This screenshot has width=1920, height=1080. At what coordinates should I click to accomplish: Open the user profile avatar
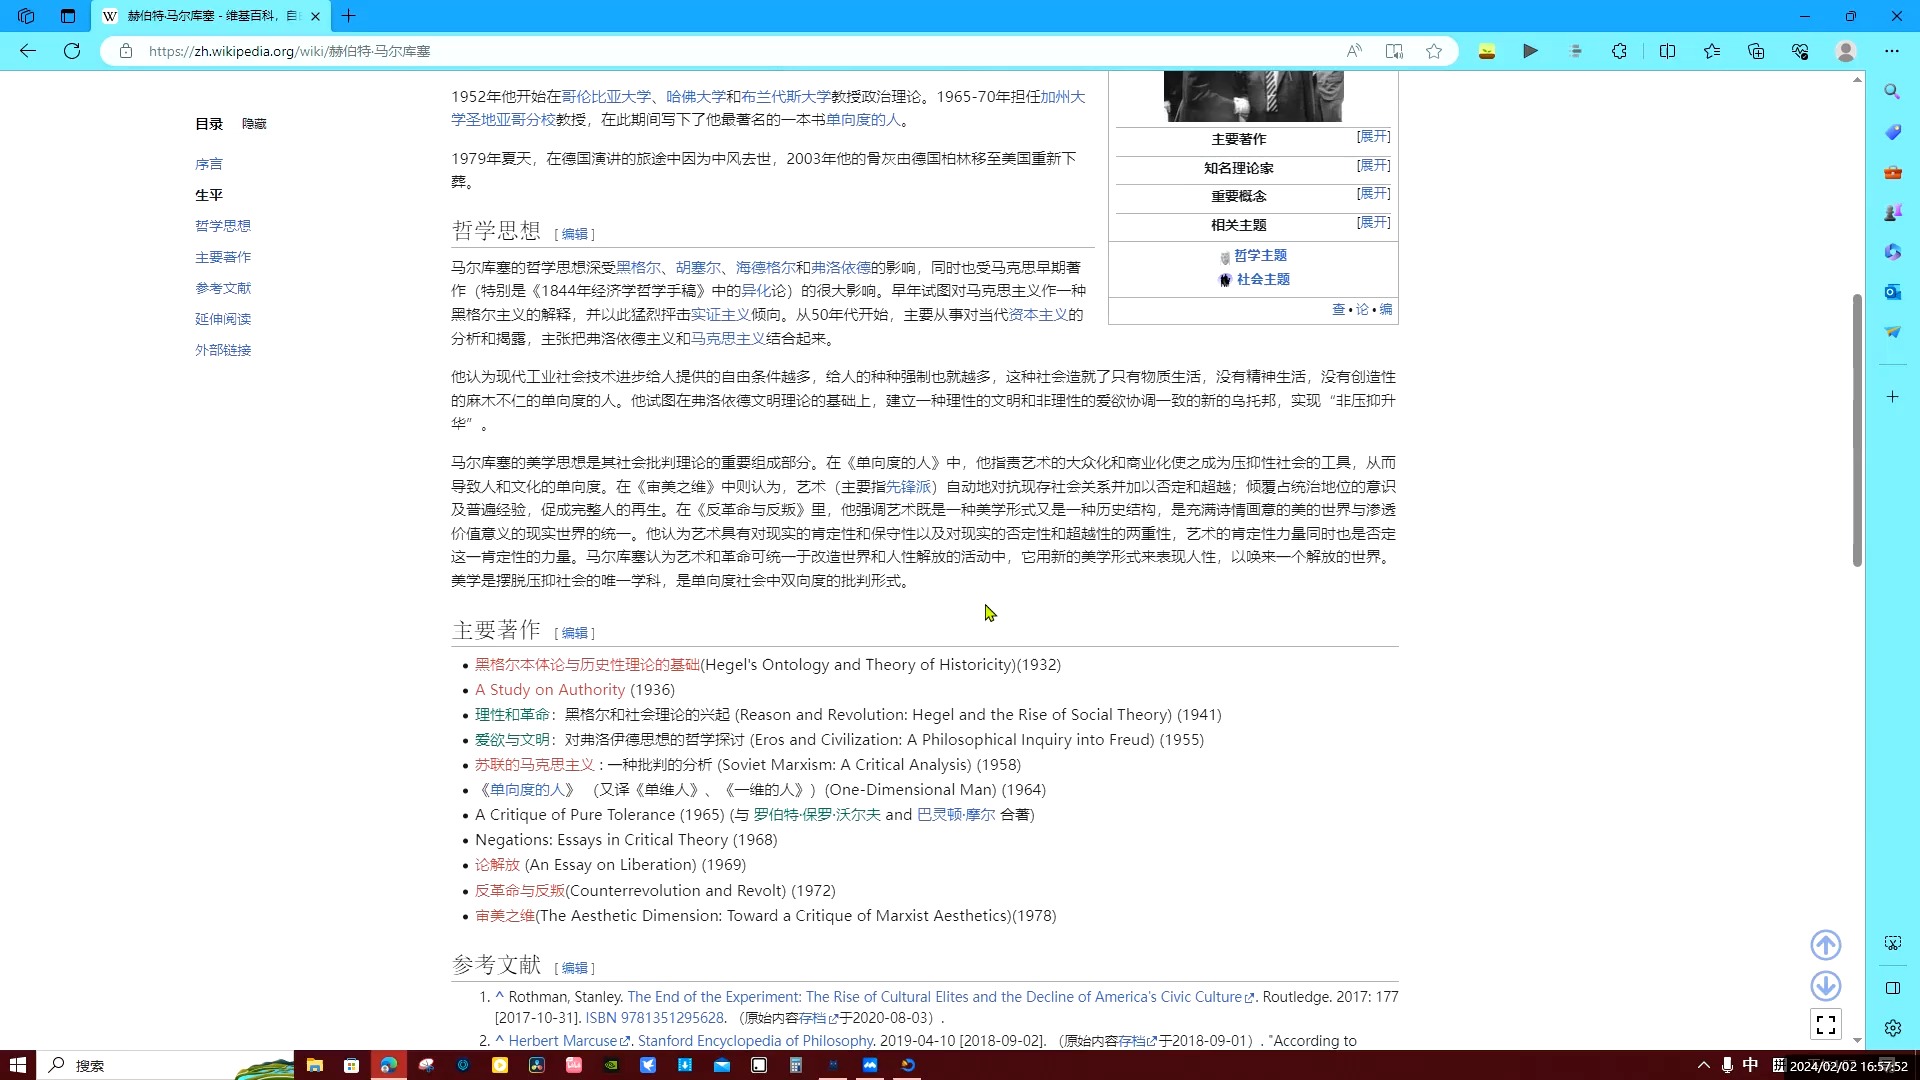coord(1846,51)
